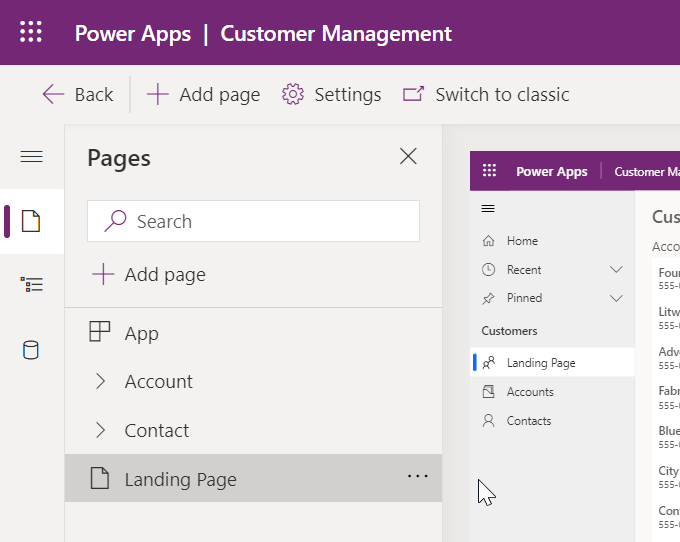This screenshot has width=680, height=542.
Task: Click the App grid icon in Pages list
Action: 100,332
